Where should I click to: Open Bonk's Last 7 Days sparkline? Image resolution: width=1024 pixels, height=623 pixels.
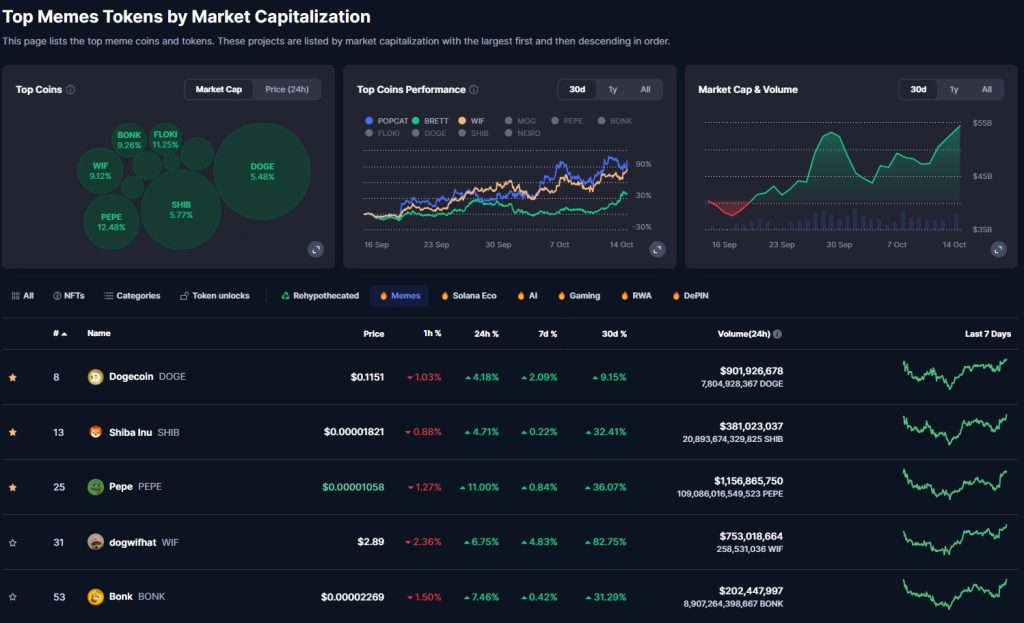pyautogui.click(x=955, y=594)
